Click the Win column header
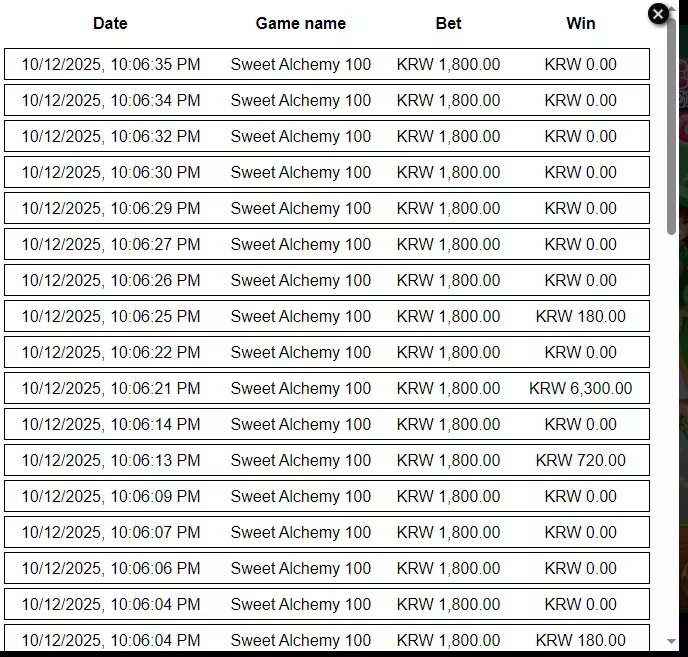Screen dimensions: 688x657 coord(580,23)
